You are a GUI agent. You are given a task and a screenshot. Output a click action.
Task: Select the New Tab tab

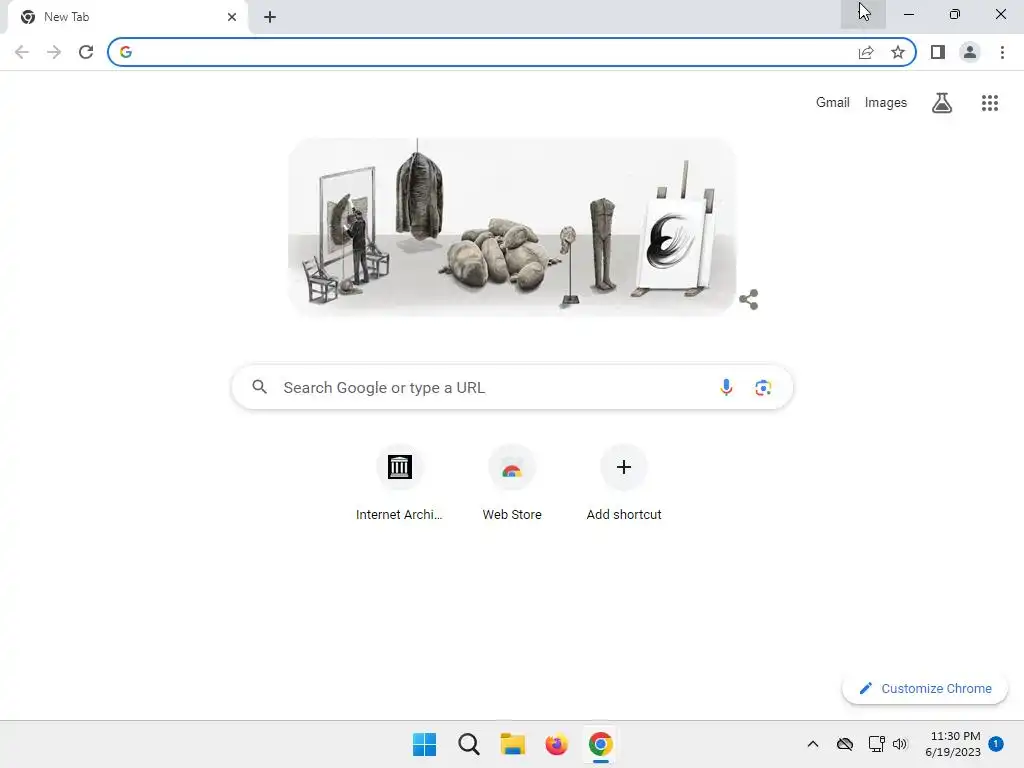pos(127,17)
